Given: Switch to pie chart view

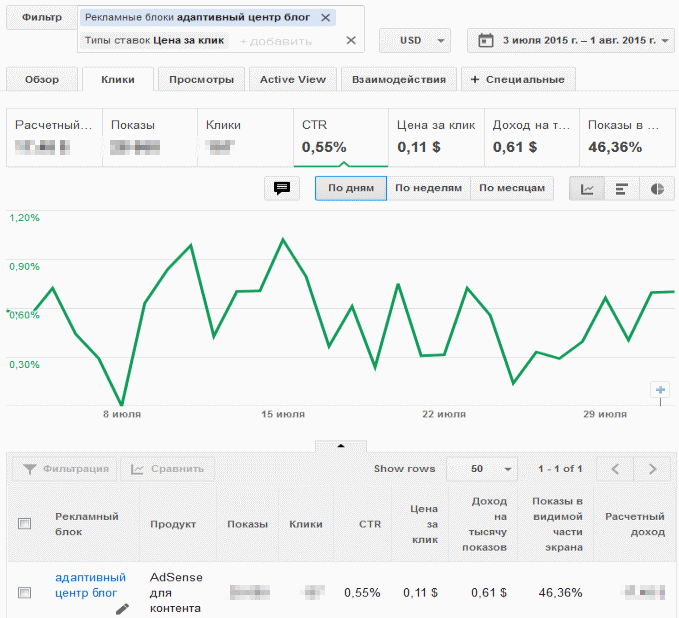Looking at the screenshot, I should coord(657,188).
